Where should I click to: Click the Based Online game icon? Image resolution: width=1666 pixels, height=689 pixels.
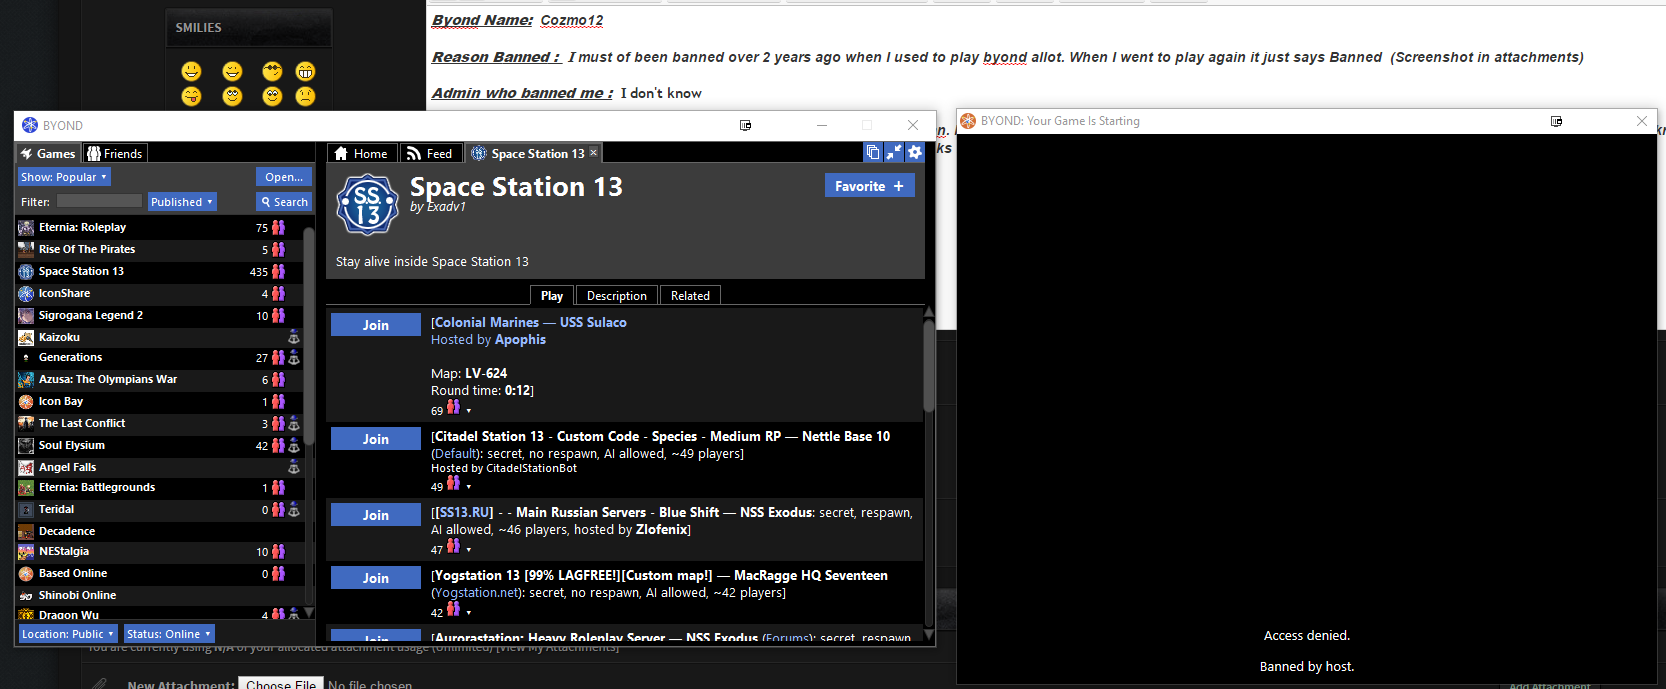pyautogui.click(x=26, y=574)
